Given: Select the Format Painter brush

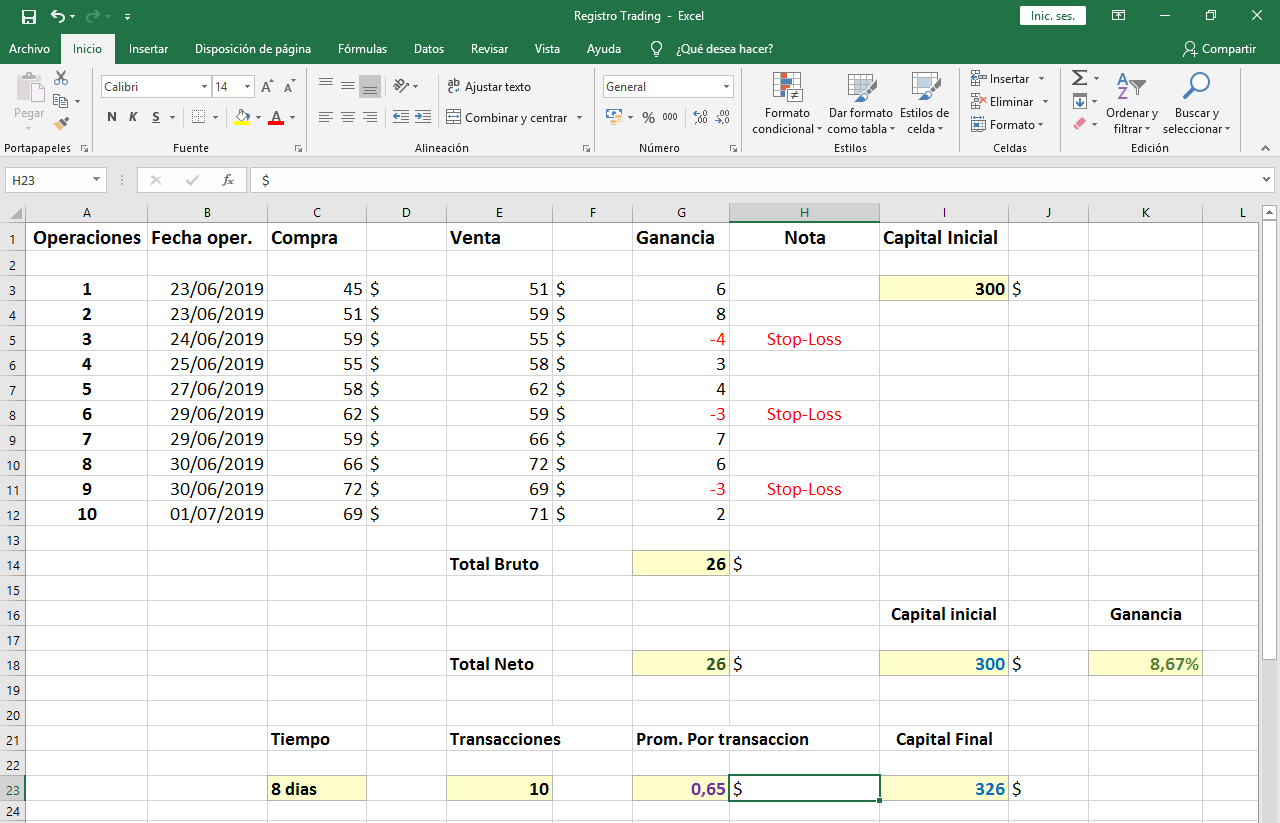Looking at the screenshot, I should (x=61, y=124).
